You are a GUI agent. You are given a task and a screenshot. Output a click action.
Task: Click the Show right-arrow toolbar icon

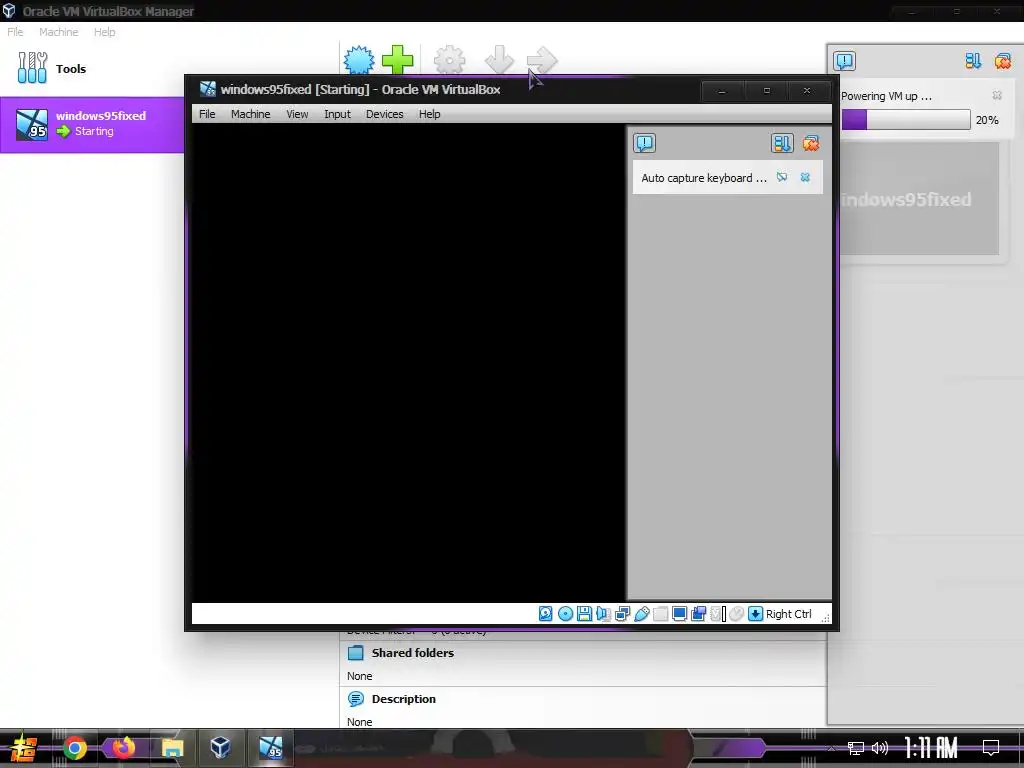(541, 60)
